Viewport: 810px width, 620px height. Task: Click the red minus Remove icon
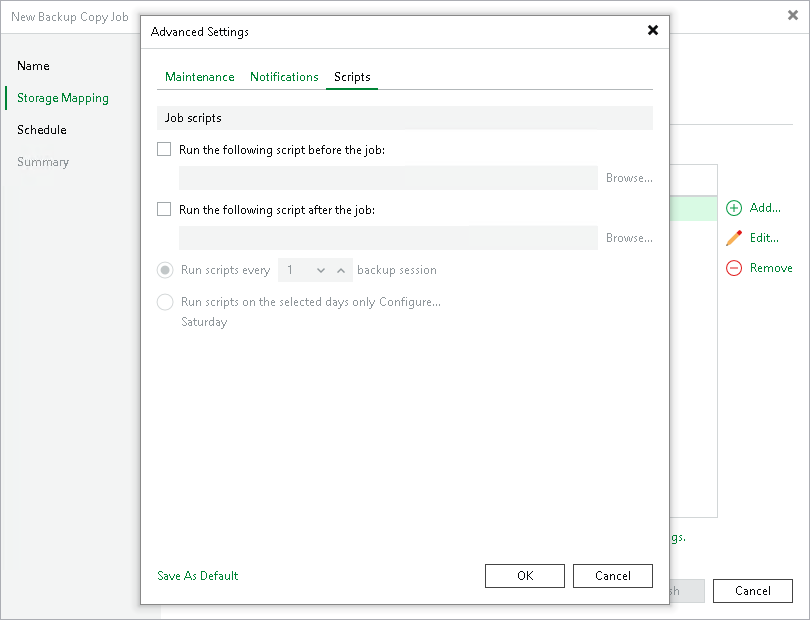734,268
